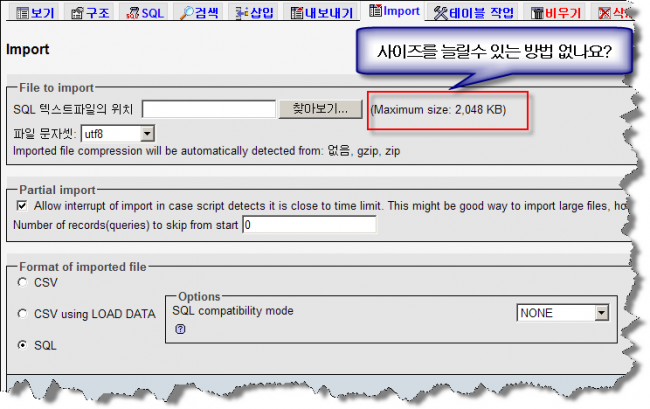
Task: Click the Options legend text
Action: 199,297
